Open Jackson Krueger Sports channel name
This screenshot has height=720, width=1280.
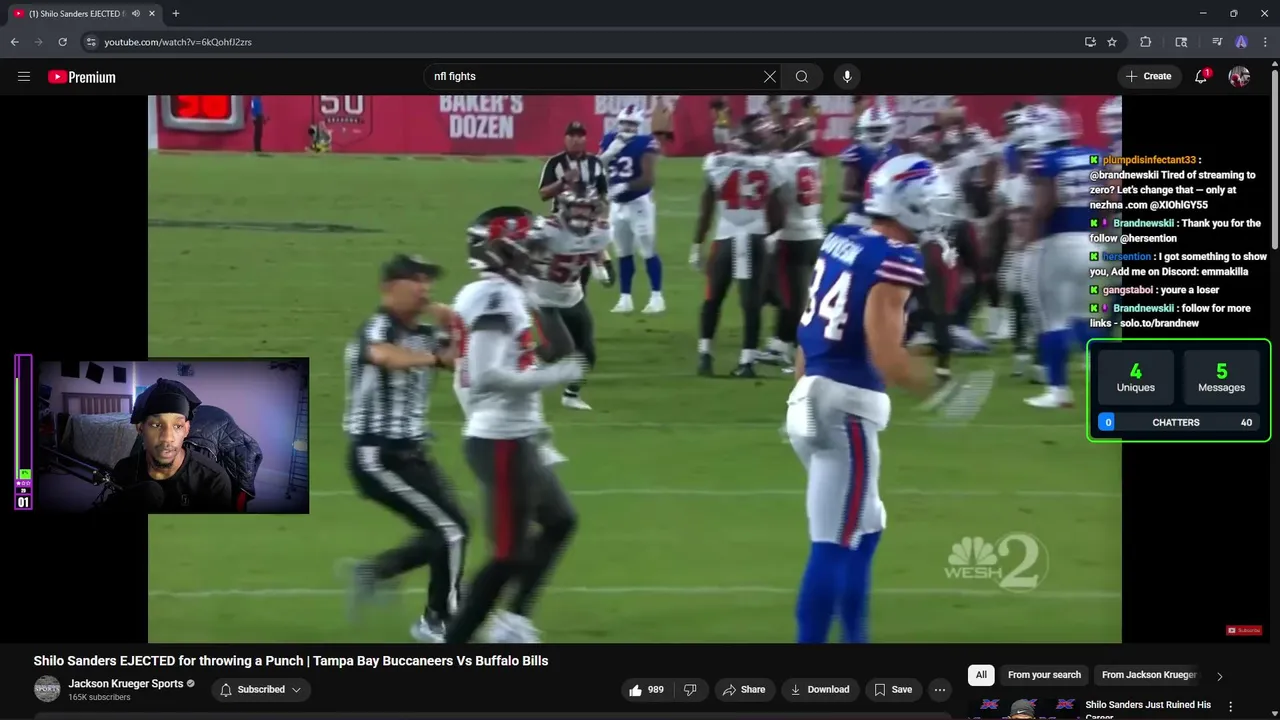126,684
